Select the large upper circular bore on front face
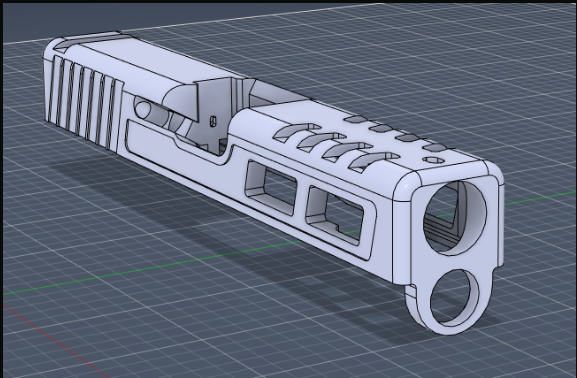577x378 pixels. 456,217
